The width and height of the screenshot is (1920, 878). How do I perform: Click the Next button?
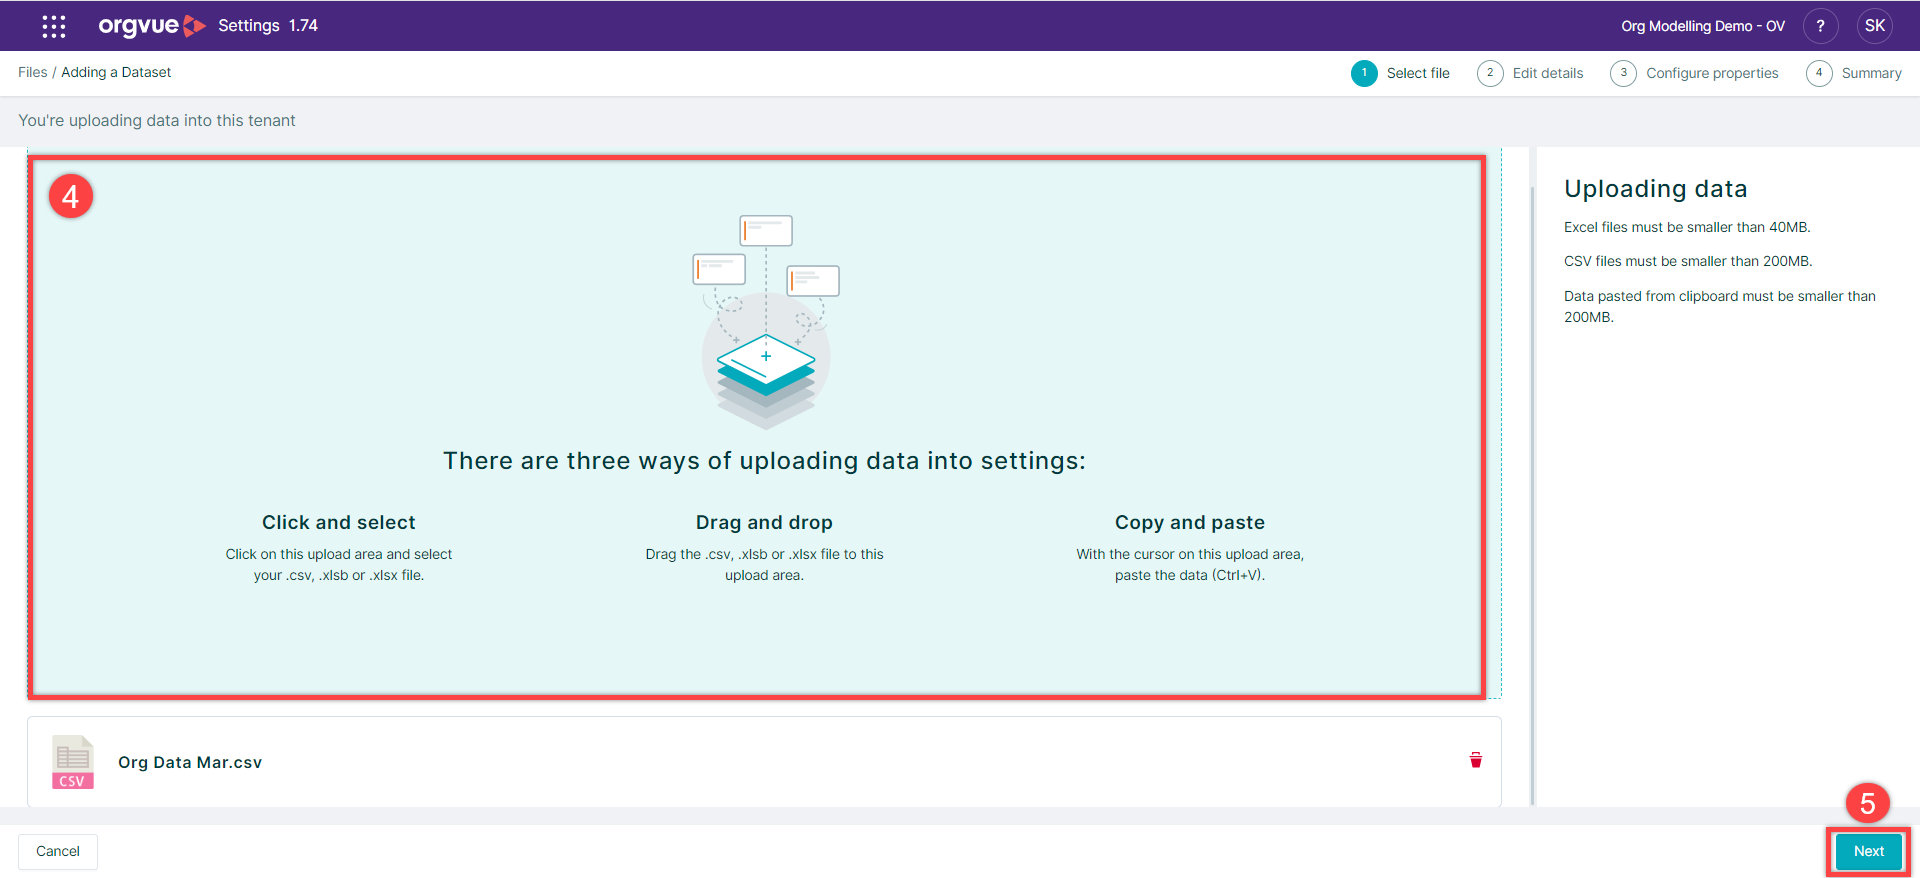[x=1868, y=851]
